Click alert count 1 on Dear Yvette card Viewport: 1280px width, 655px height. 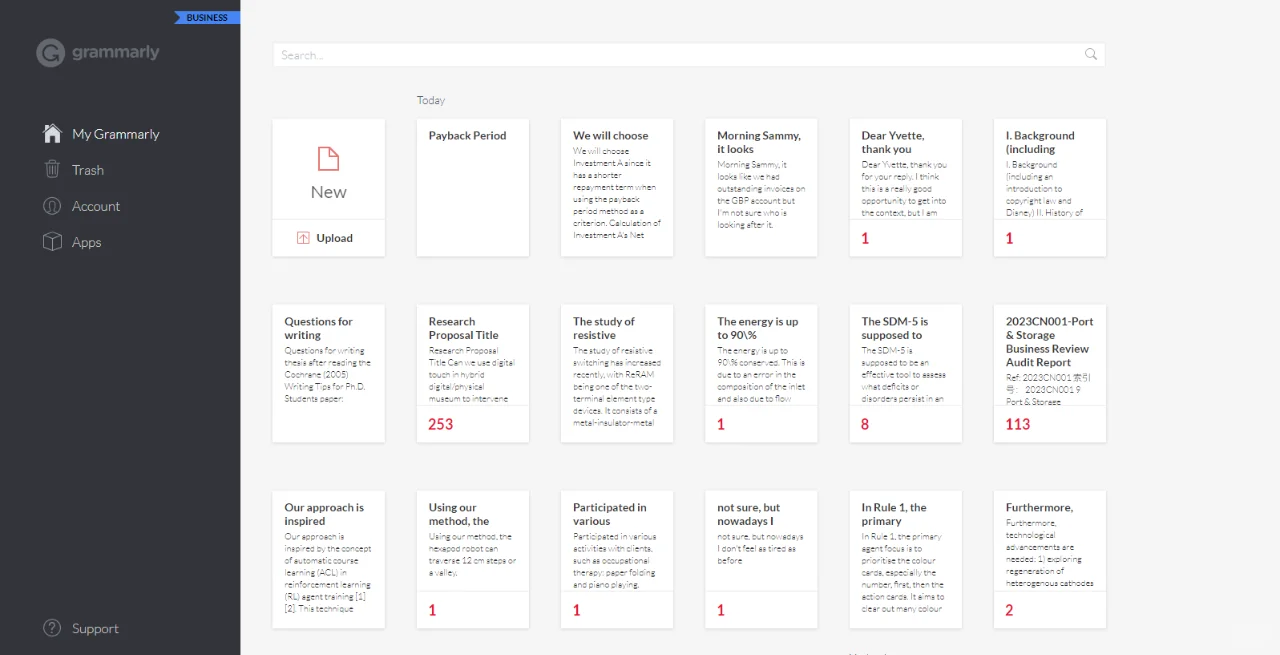pyautogui.click(x=865, y=238)
